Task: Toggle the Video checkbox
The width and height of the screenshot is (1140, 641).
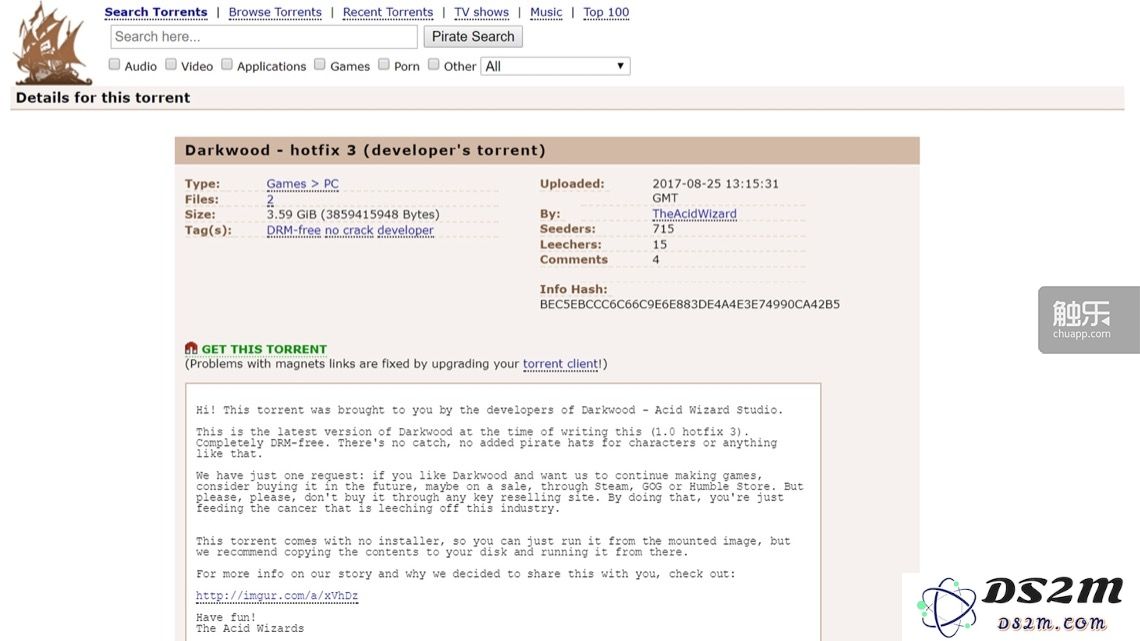Action: click(171, 65)
